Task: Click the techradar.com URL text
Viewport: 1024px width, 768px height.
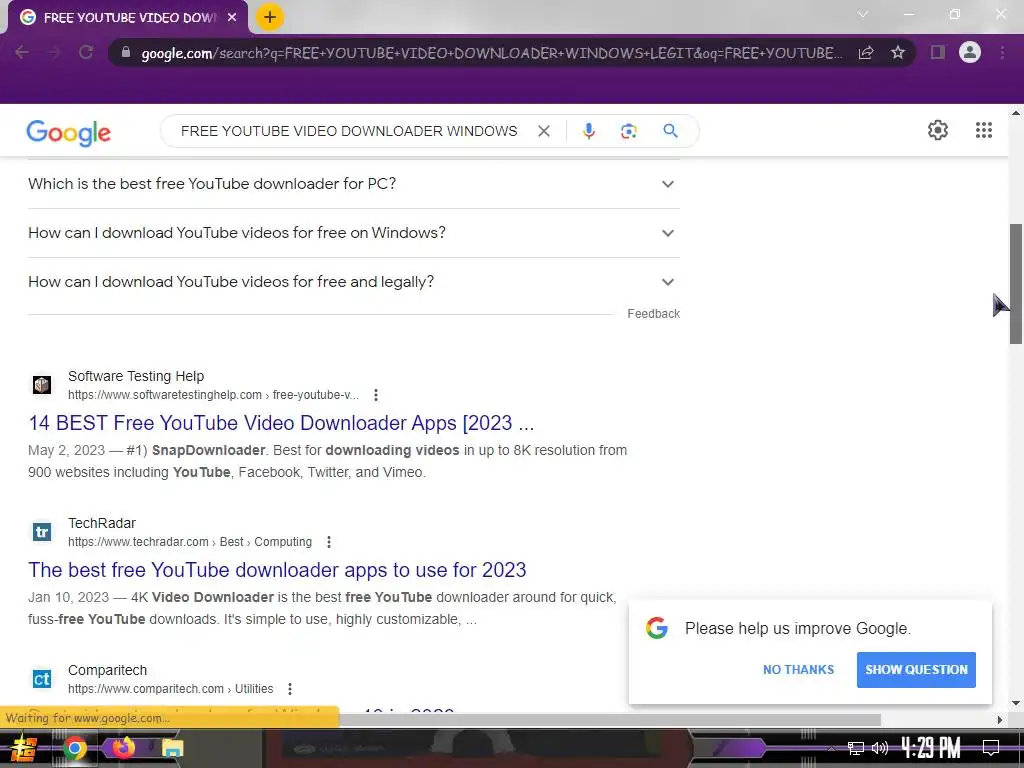Action: (x=189, y=542)
